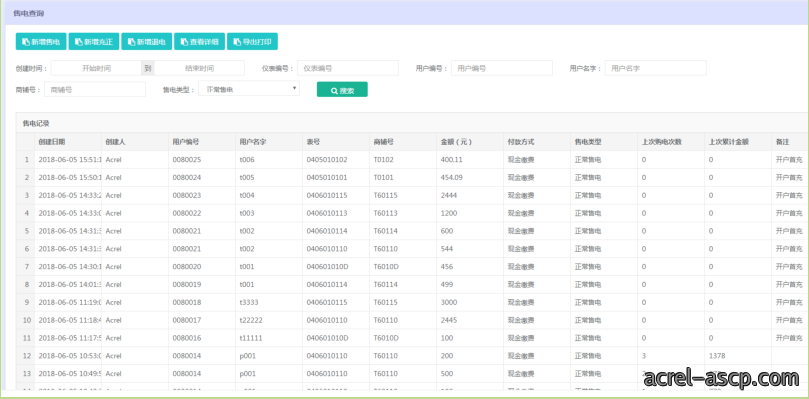809x399 pixels.
Task: Click the 结束时间 end date field
Action: 200,68
